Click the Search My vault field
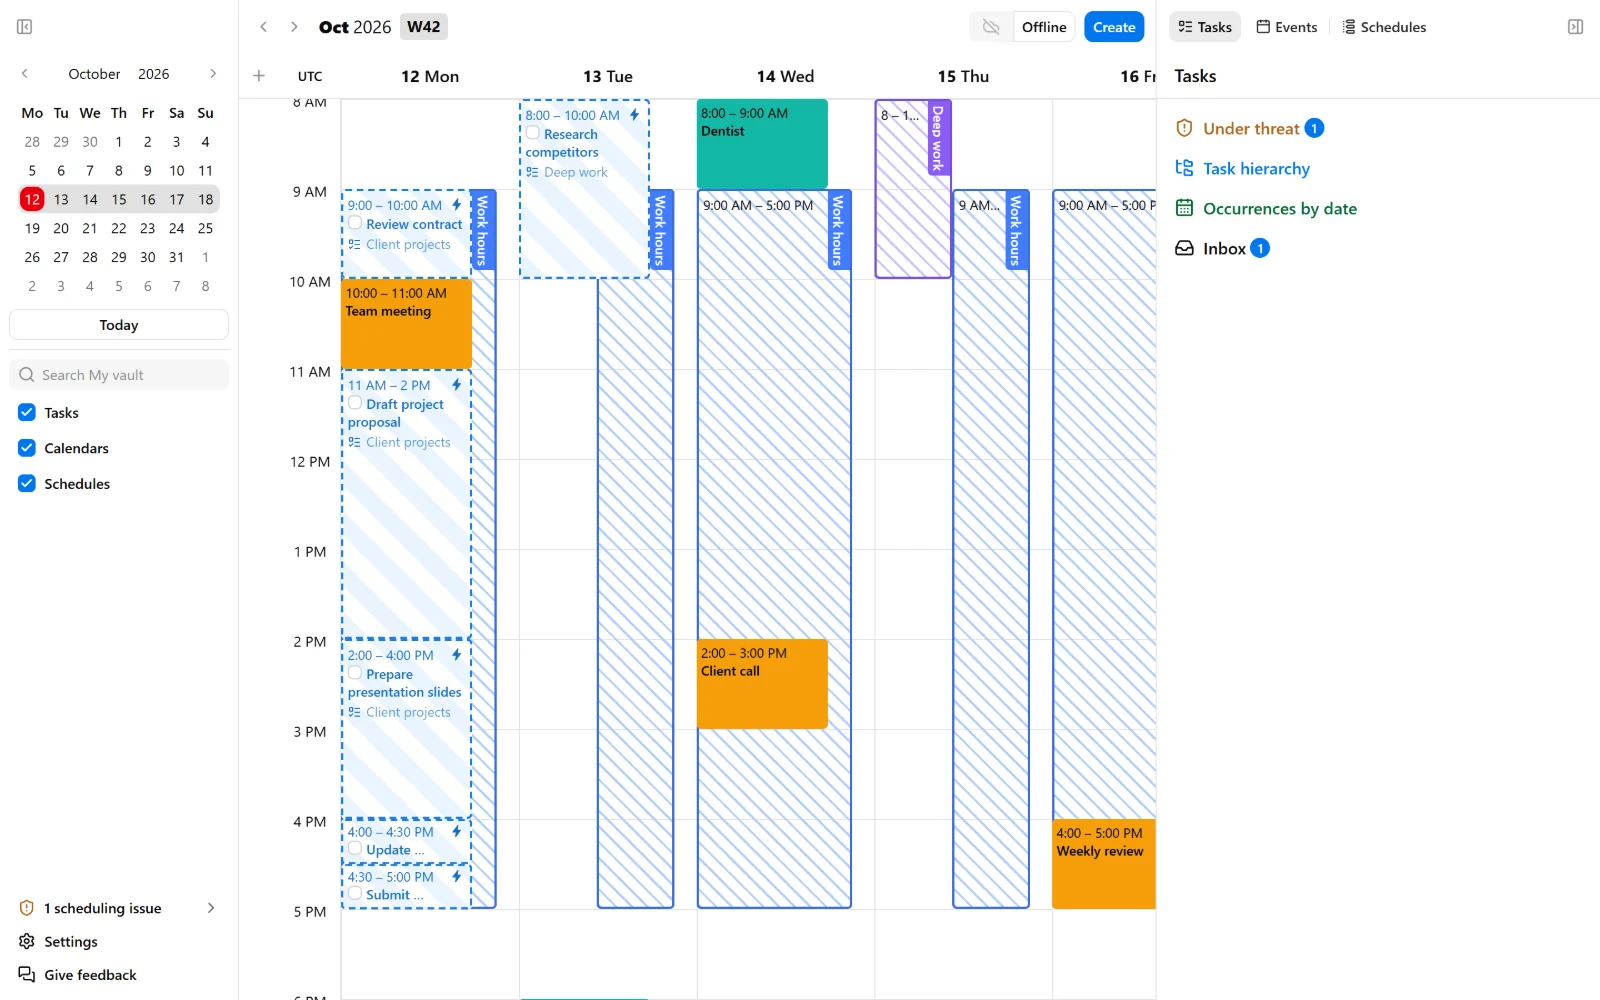Image resolution: width=1600 pixels, height=1000 pixels. click(x=119, y=375)
